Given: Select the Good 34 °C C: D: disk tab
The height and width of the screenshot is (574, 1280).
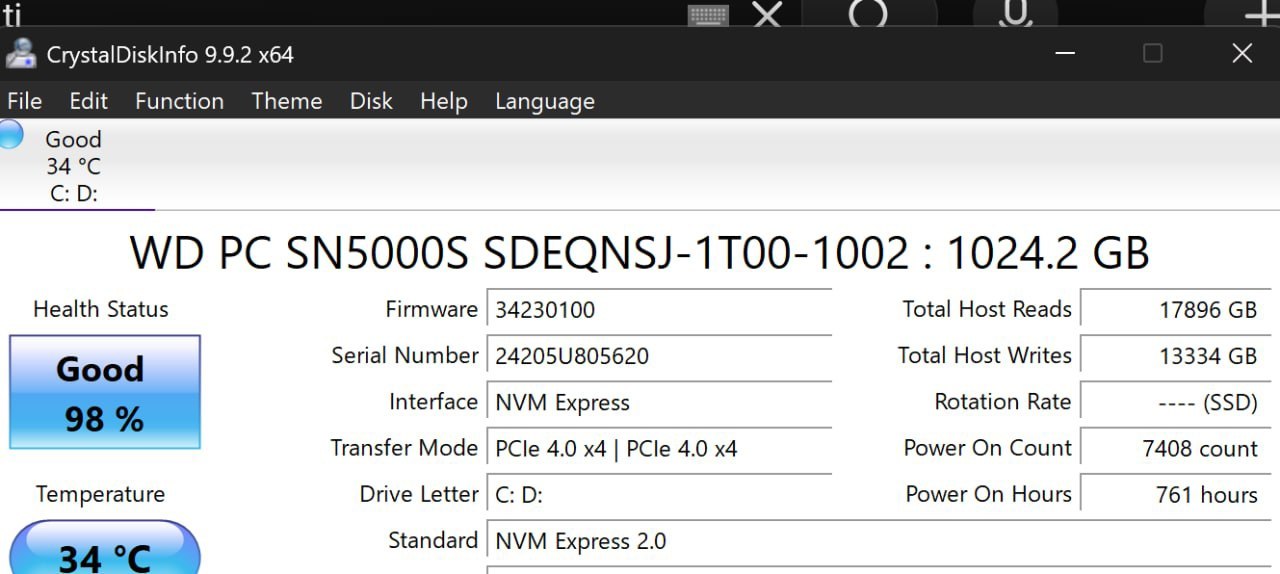Looking at the screenshot, I should (76, 165).
